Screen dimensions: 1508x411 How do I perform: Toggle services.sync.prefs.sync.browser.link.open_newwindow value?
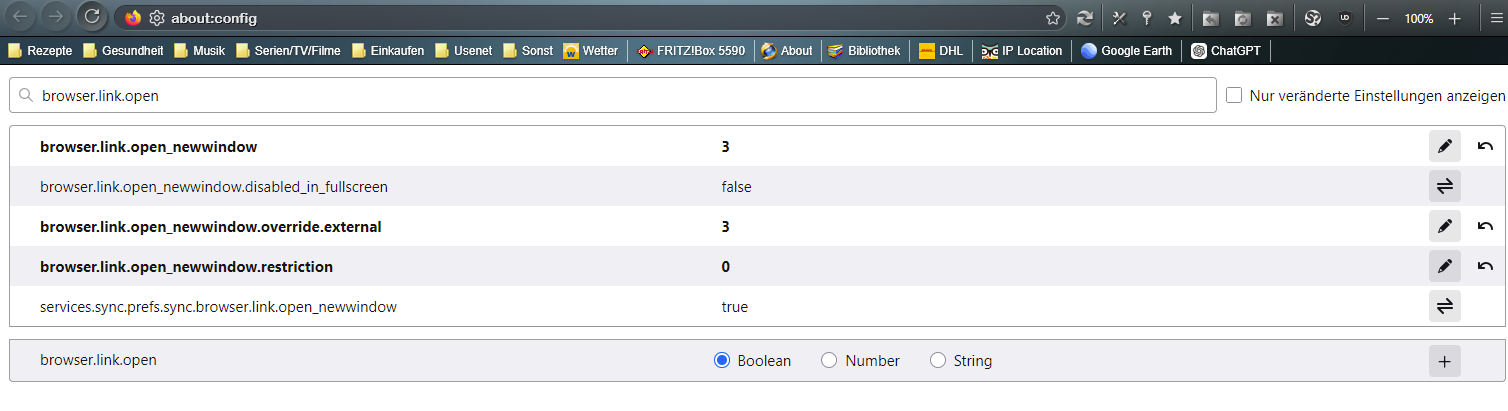(1444, 306)
